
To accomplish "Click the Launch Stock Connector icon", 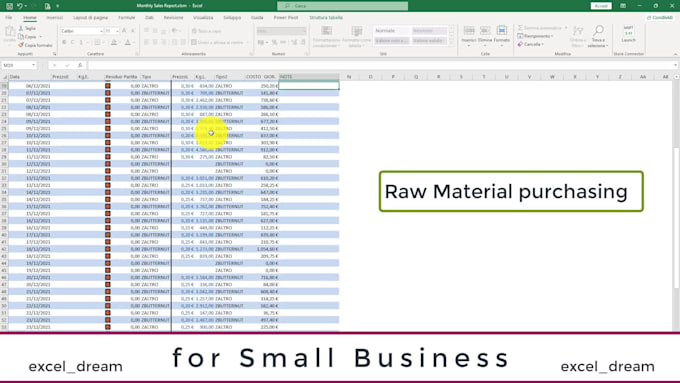I will click(x=628, y=31).
